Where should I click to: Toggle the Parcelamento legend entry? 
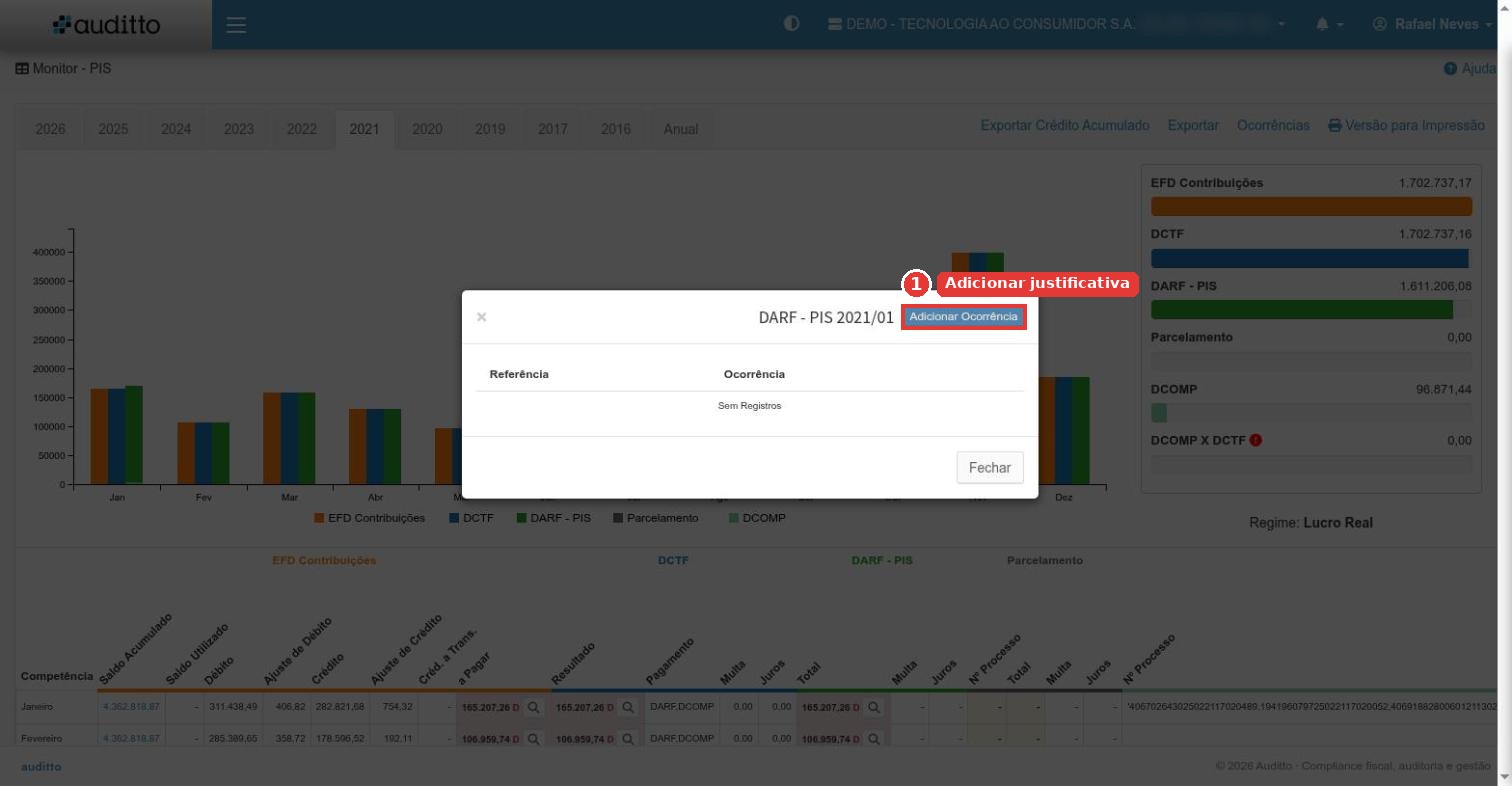click(x=655, y=518)
